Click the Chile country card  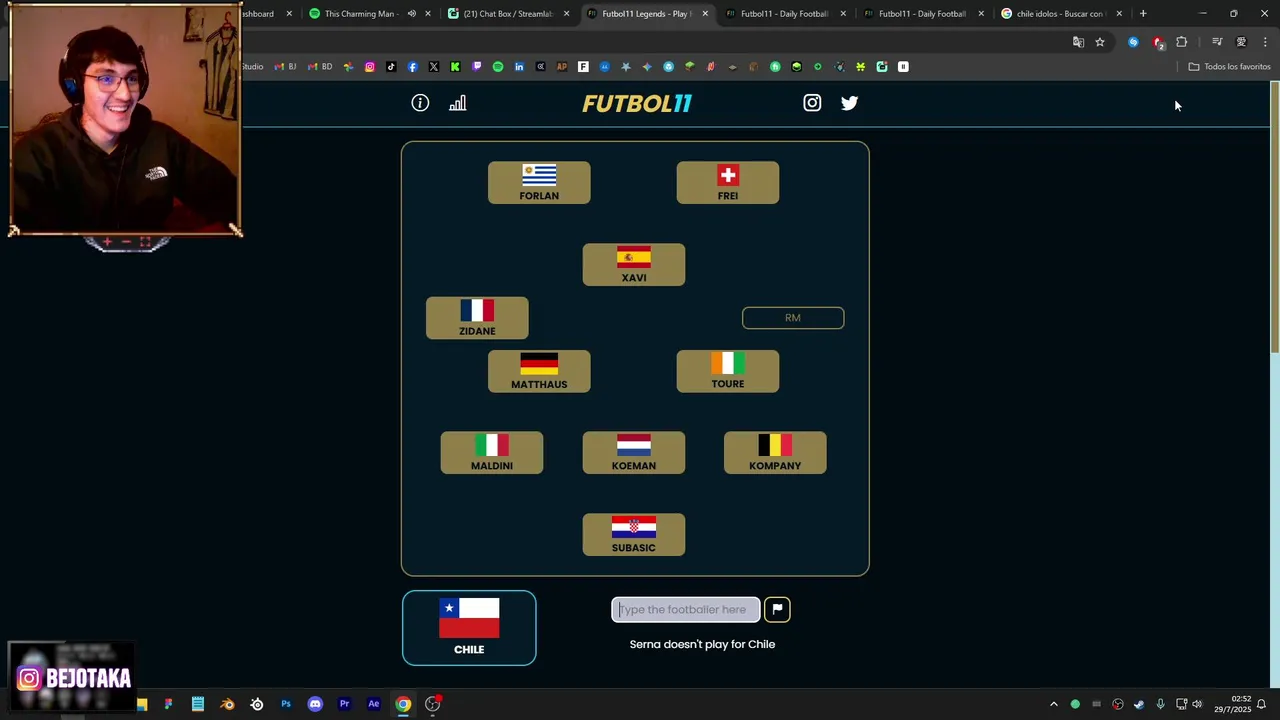(x=469, y=628)
